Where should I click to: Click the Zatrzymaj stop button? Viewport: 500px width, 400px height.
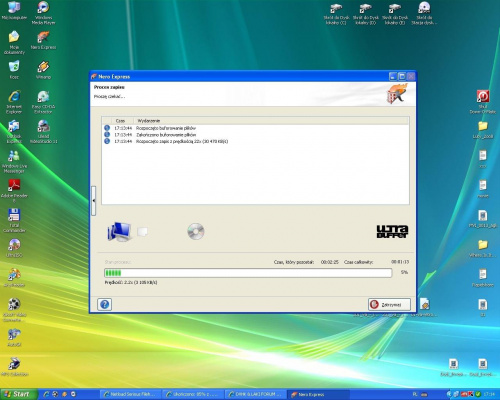[389, 304]
